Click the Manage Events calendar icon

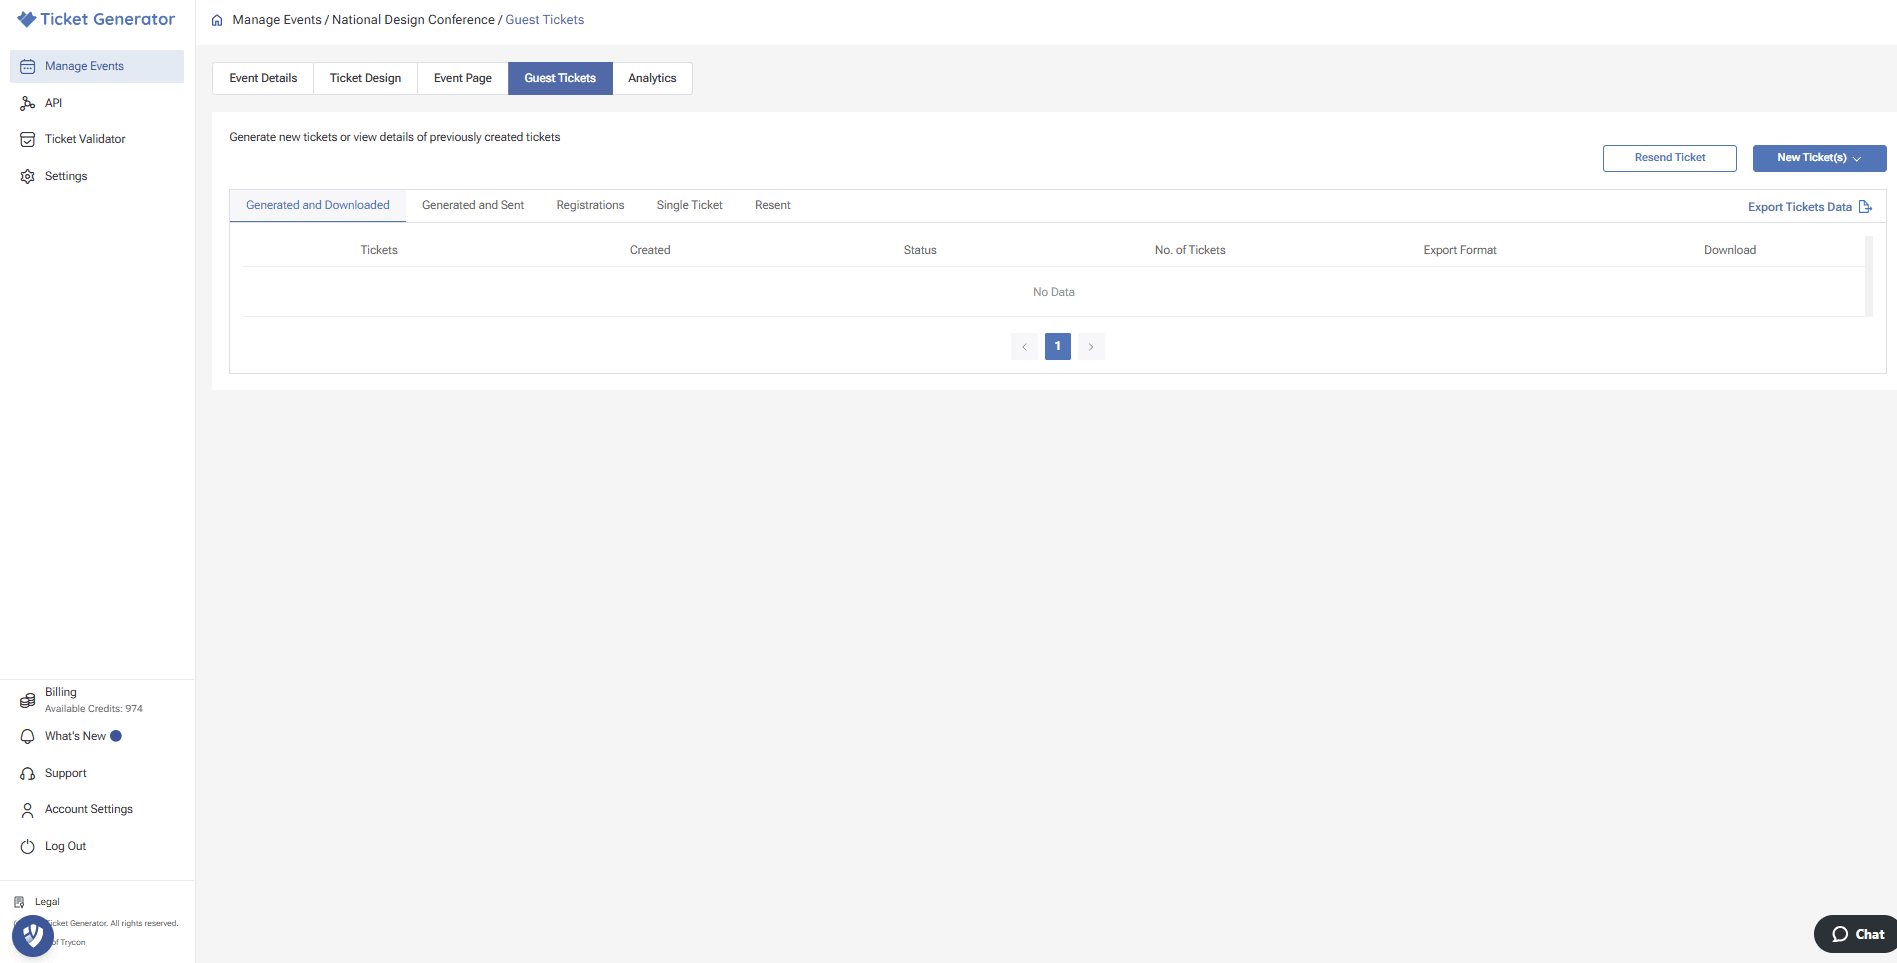click(x=28, y=67)
